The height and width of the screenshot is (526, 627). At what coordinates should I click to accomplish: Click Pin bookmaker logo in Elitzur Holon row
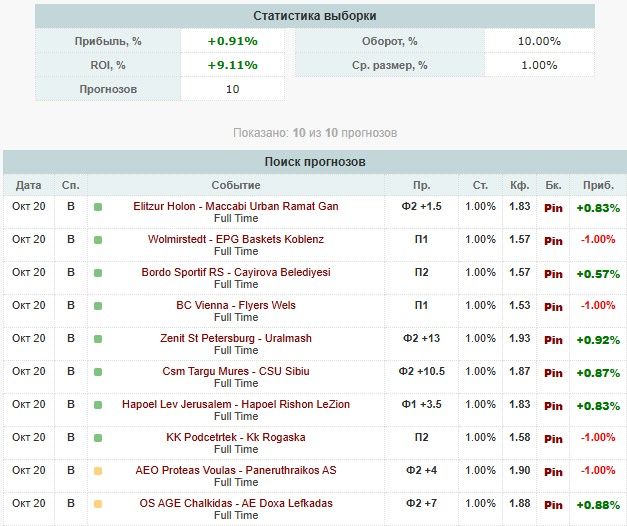point(553,208)
